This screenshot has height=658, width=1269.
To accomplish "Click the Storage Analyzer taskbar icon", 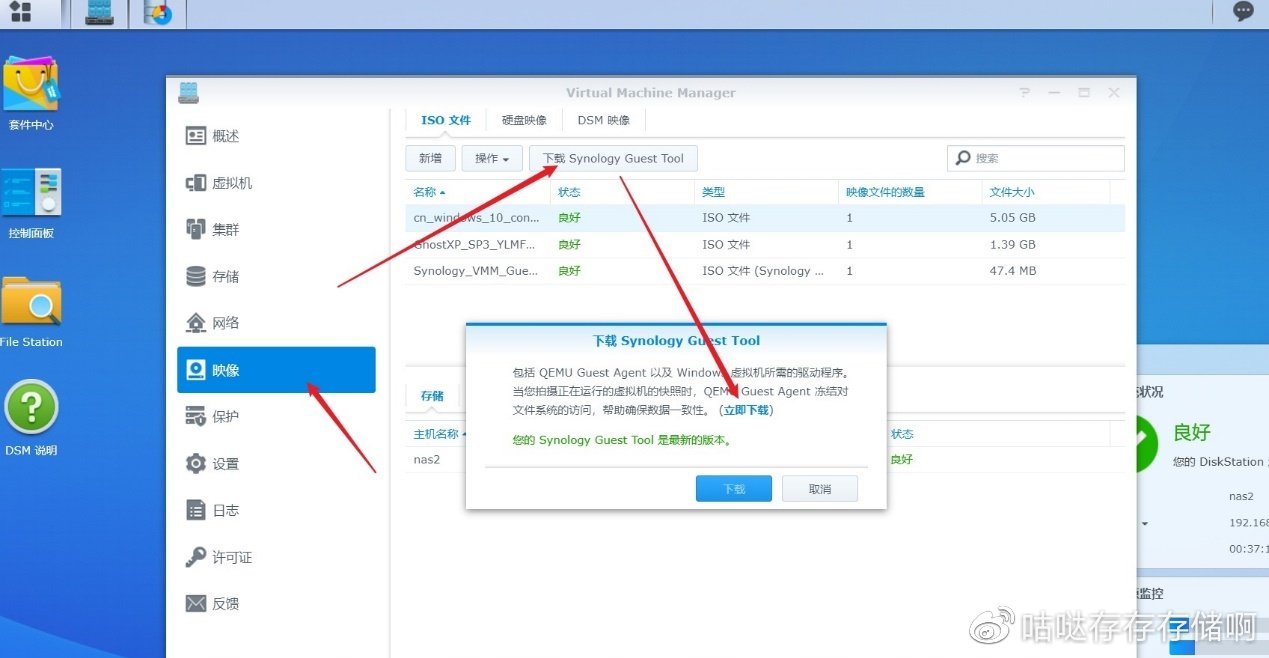I will point(158,13).
